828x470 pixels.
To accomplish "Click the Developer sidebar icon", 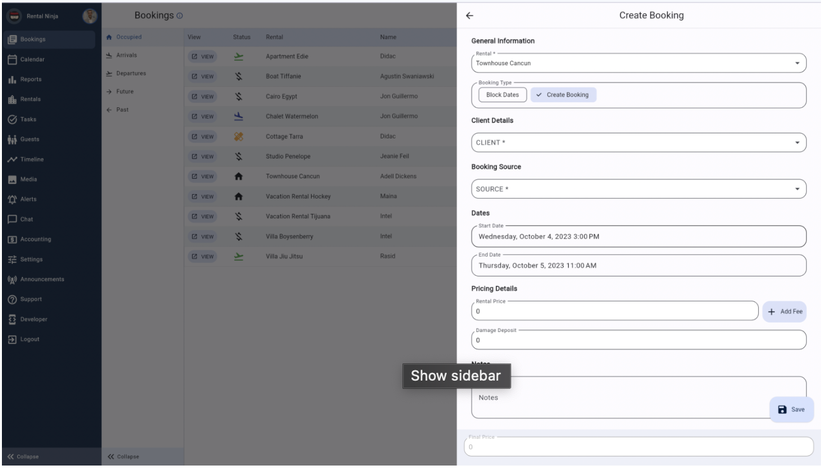I will (x=12, y=319).
